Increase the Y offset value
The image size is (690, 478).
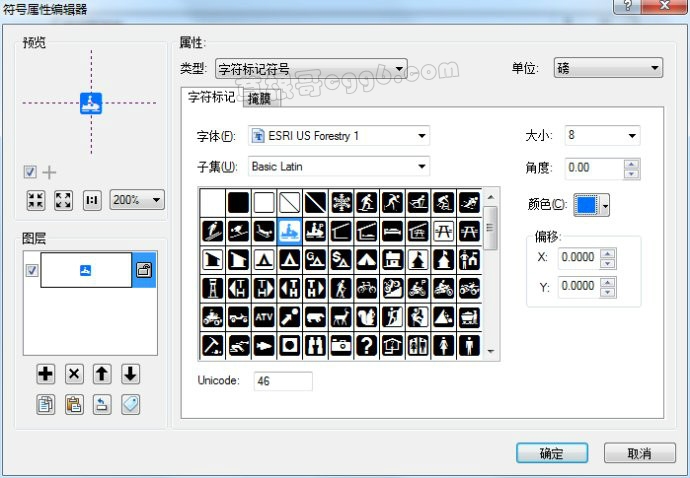[x=608, y=282]
